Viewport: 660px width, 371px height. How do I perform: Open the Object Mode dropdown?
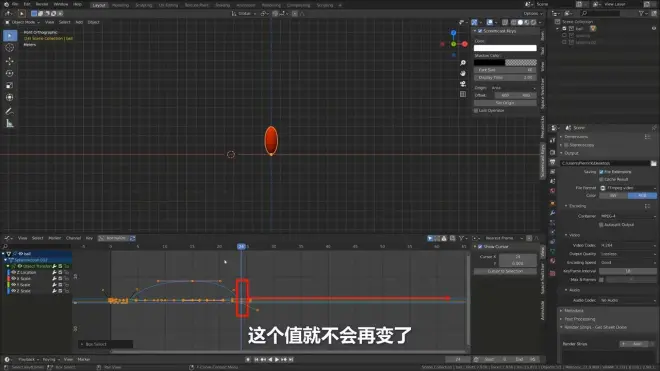23,22
